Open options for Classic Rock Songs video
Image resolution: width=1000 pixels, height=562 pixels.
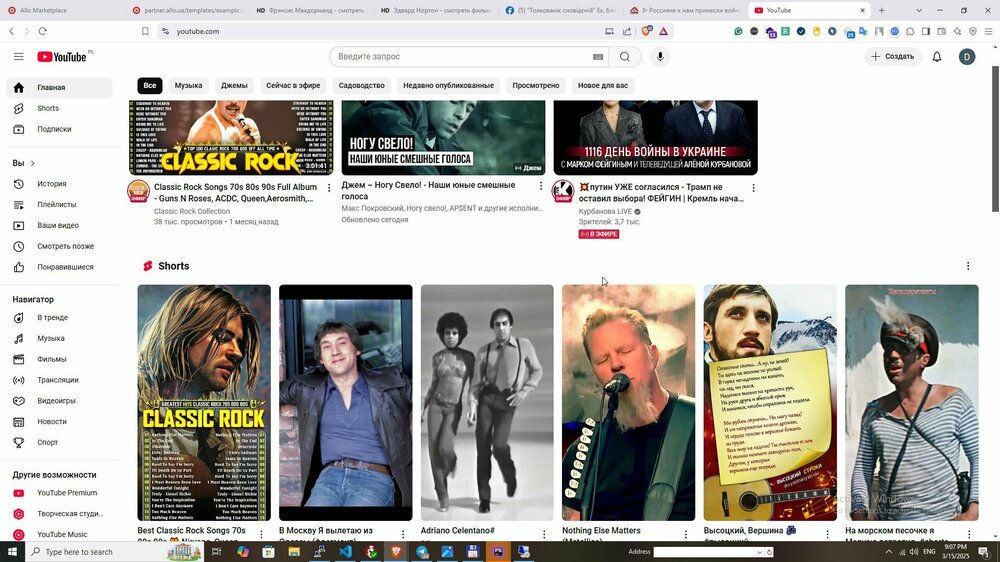329,188
